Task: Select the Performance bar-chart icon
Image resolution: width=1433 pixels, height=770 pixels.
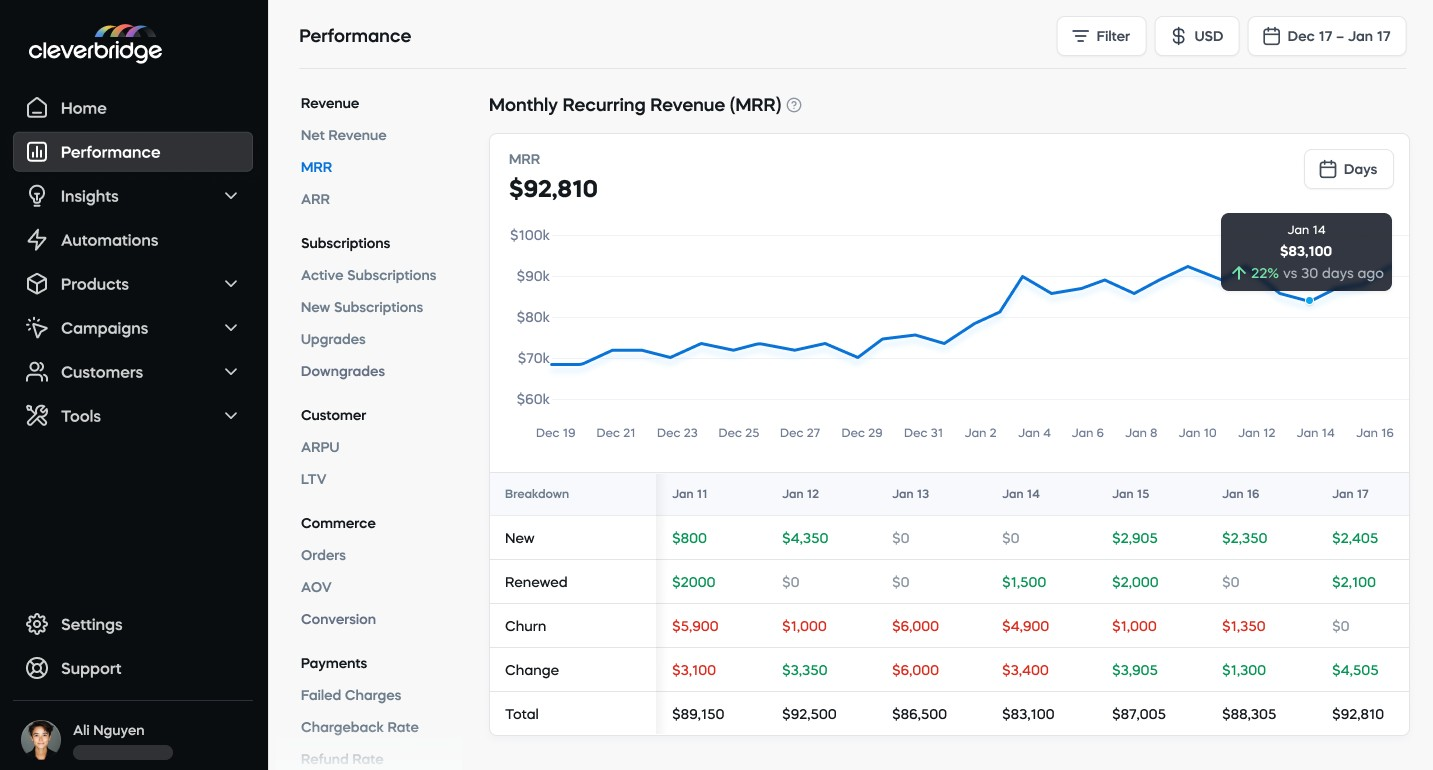Action: pos(36,151)
